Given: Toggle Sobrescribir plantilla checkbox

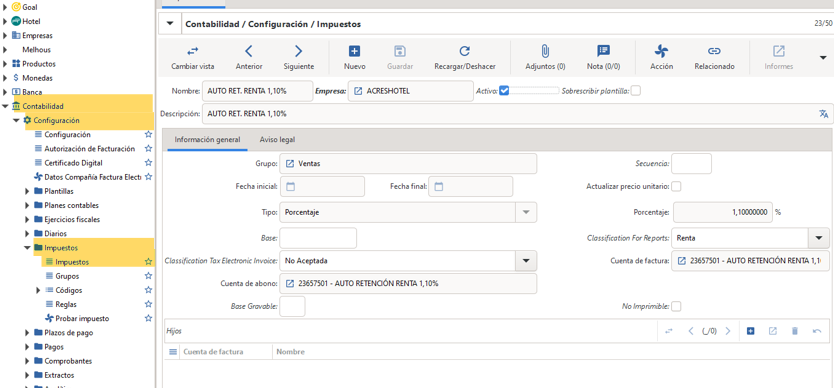Looking at the screenshot, I should pyautogui.click(x=636, y=90).
